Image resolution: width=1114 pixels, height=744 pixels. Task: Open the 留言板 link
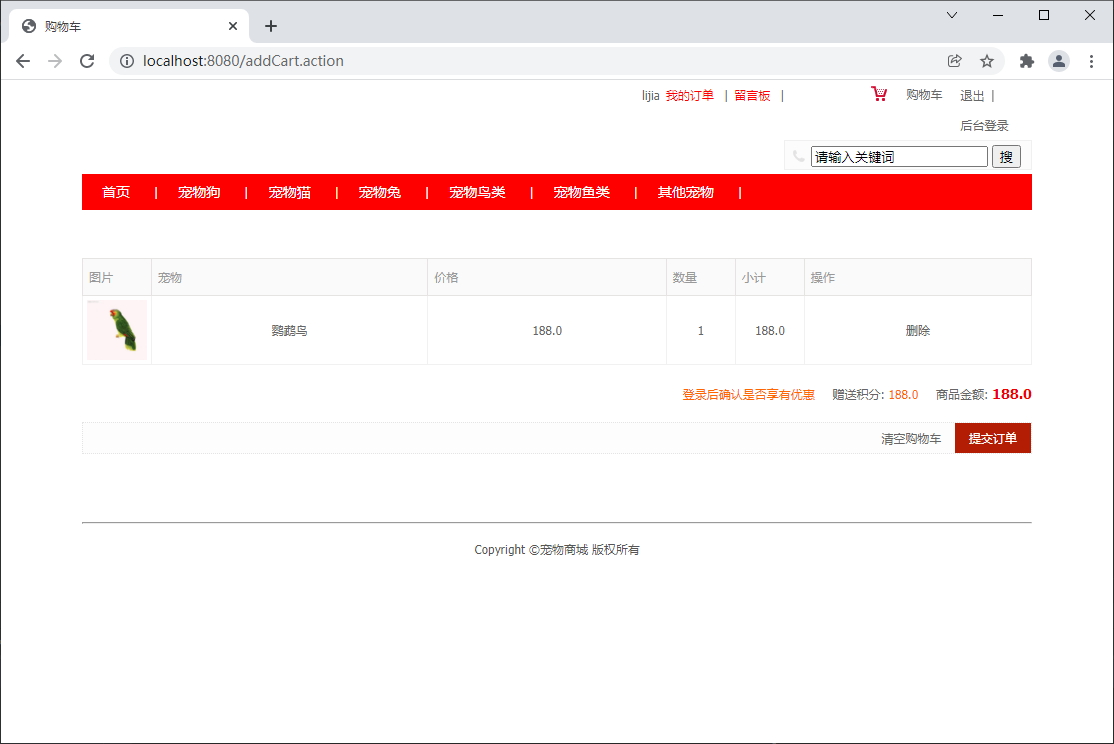coord(752,95)
